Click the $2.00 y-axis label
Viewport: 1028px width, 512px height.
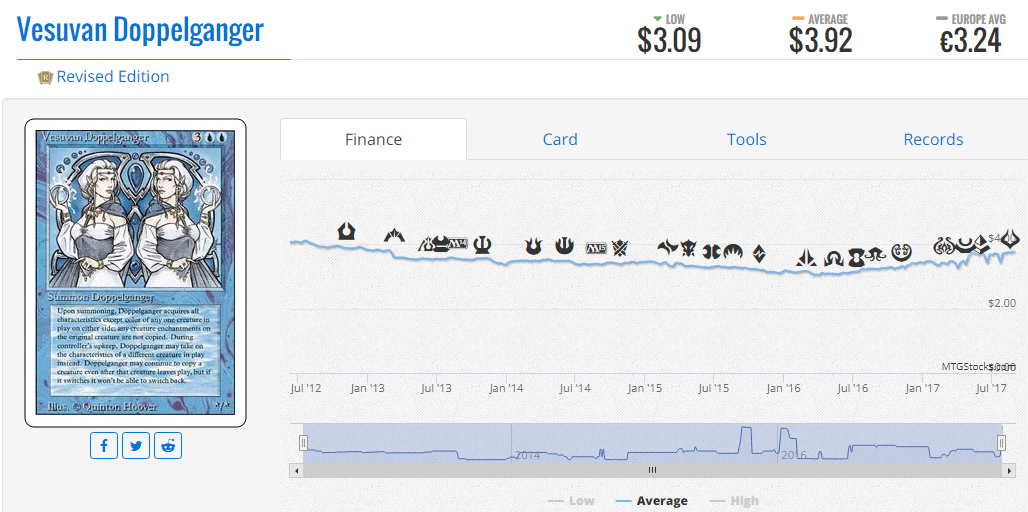pos(1001,303)
